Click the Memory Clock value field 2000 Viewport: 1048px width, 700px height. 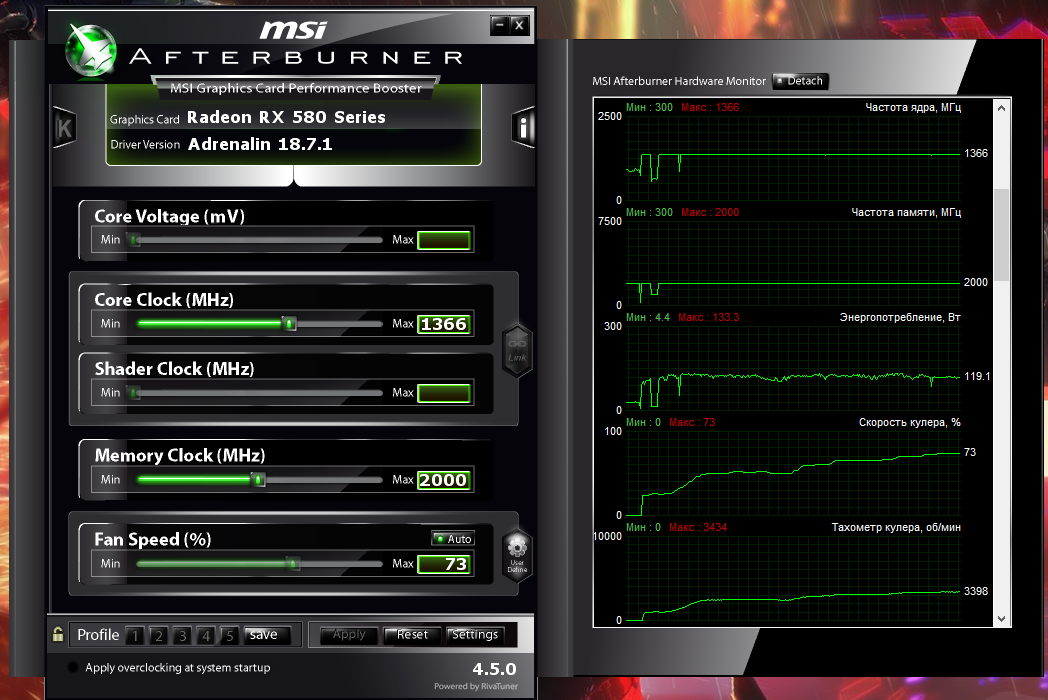[444, 480]
